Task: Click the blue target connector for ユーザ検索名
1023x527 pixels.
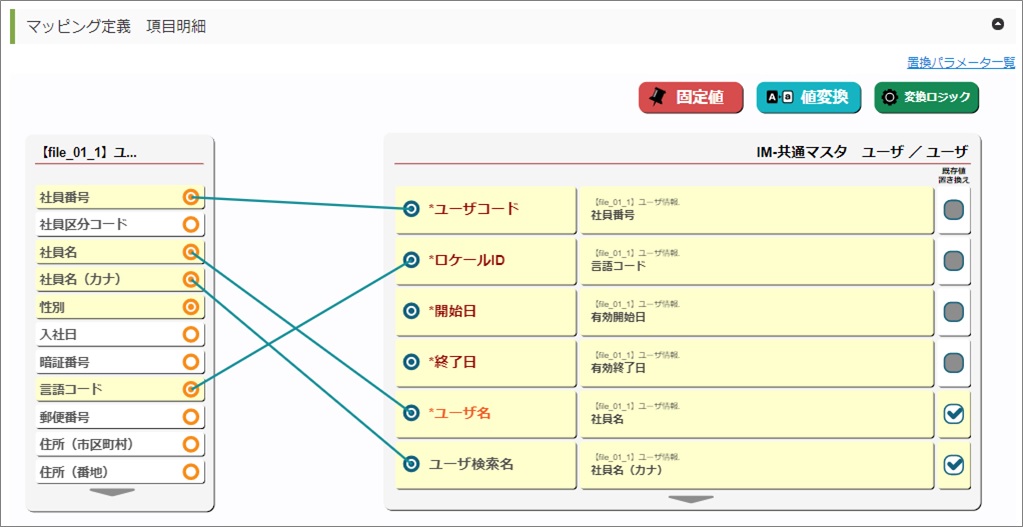Action: [410, 463]
